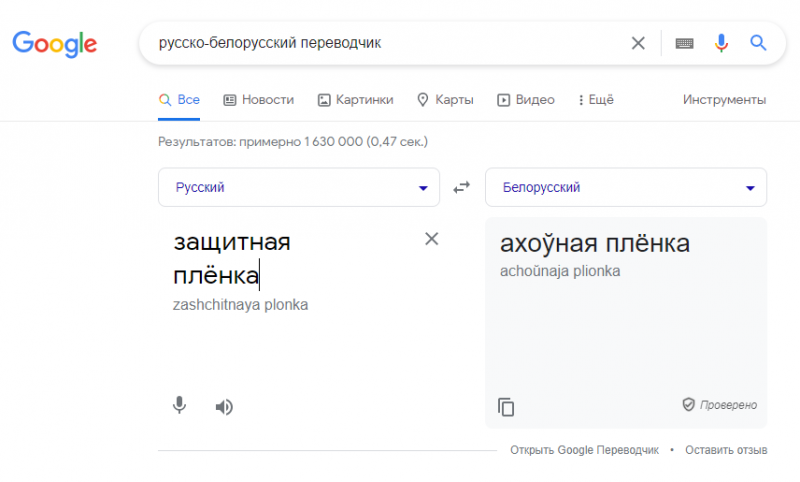Screen dimensions: 800x482
Task: Open the Ещё more menu
Action: pyautogui.click(x=596, y=99)
